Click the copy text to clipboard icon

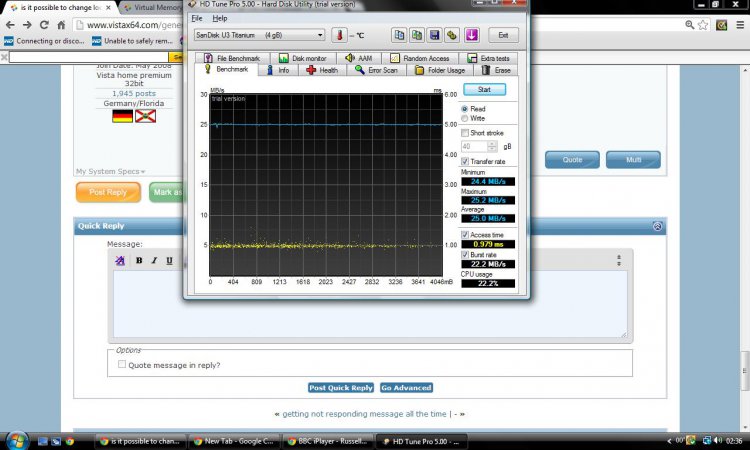pos(399,35)
